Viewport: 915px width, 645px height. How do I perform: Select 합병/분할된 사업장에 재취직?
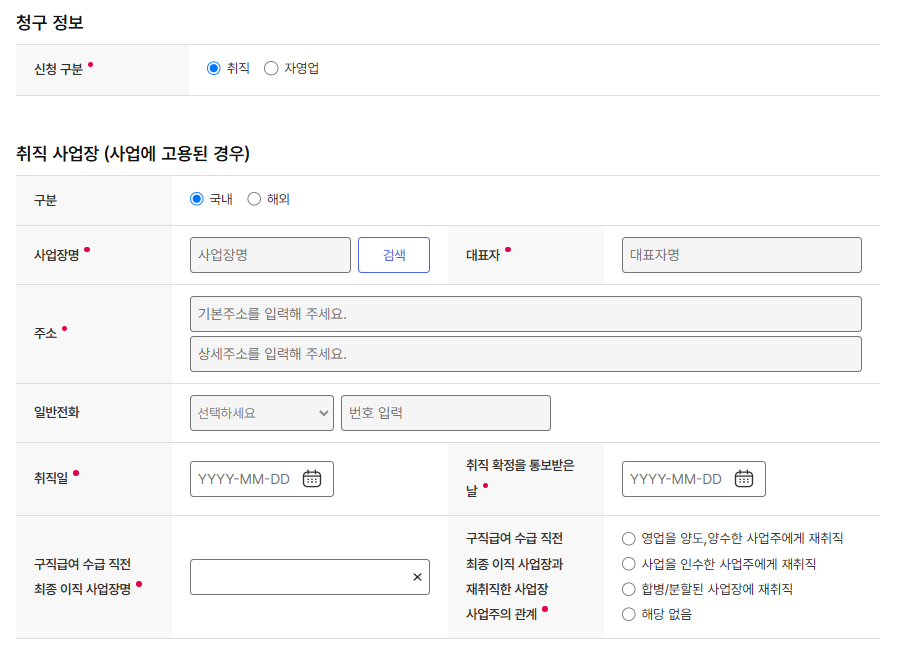628,589
